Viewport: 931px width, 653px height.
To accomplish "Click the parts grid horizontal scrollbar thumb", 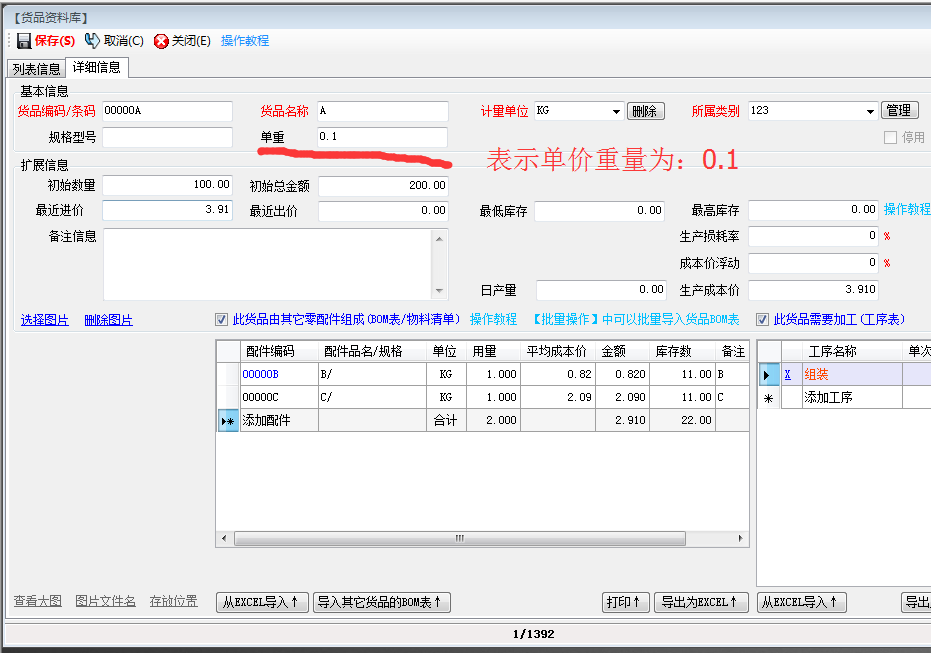I will pyautogui.click(x=460, y=538).
